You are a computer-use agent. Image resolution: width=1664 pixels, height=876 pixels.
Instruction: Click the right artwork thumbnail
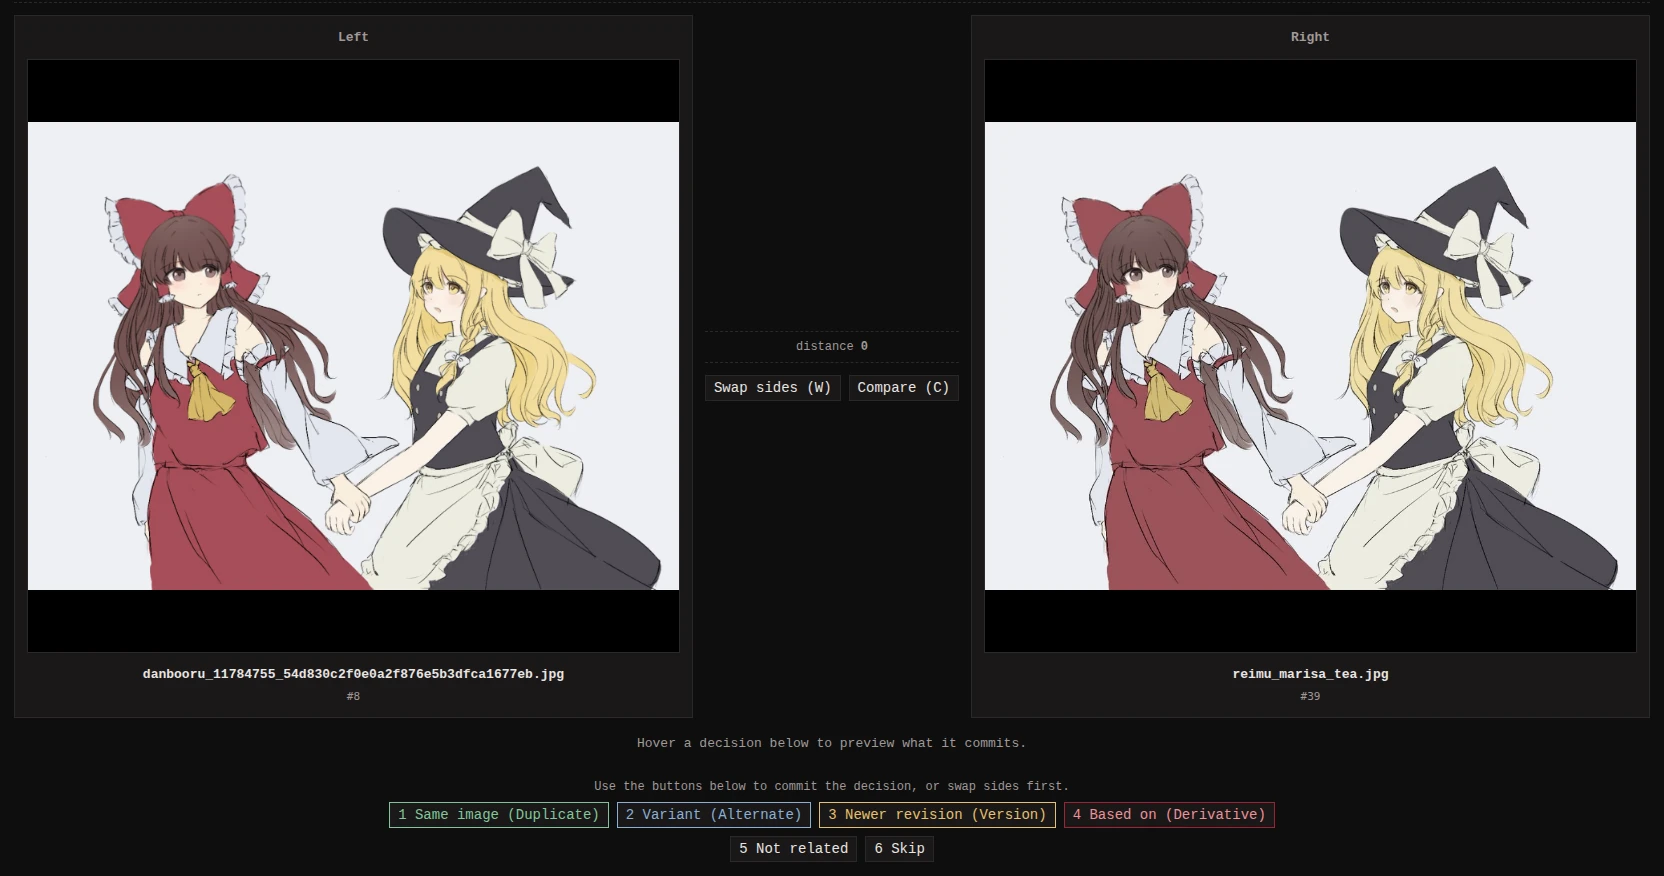click(1310, 356)
